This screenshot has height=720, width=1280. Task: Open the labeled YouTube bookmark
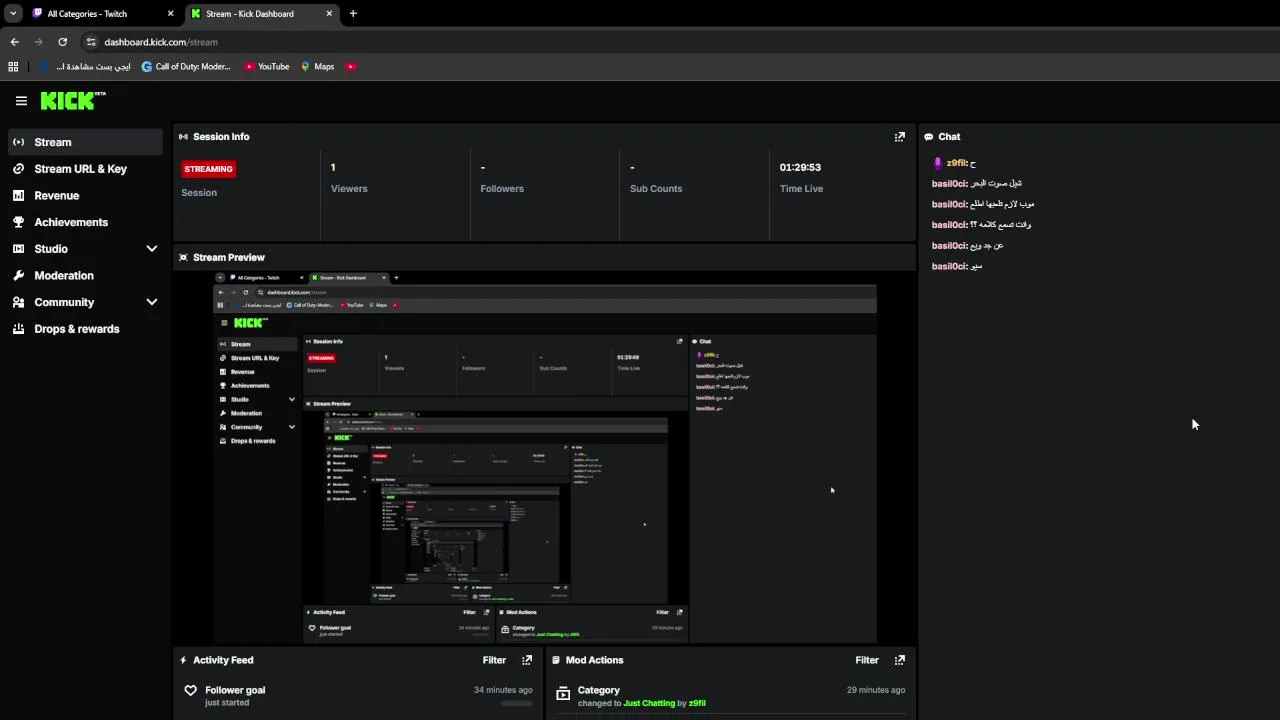pyautogui.click(x=267, y=67)
